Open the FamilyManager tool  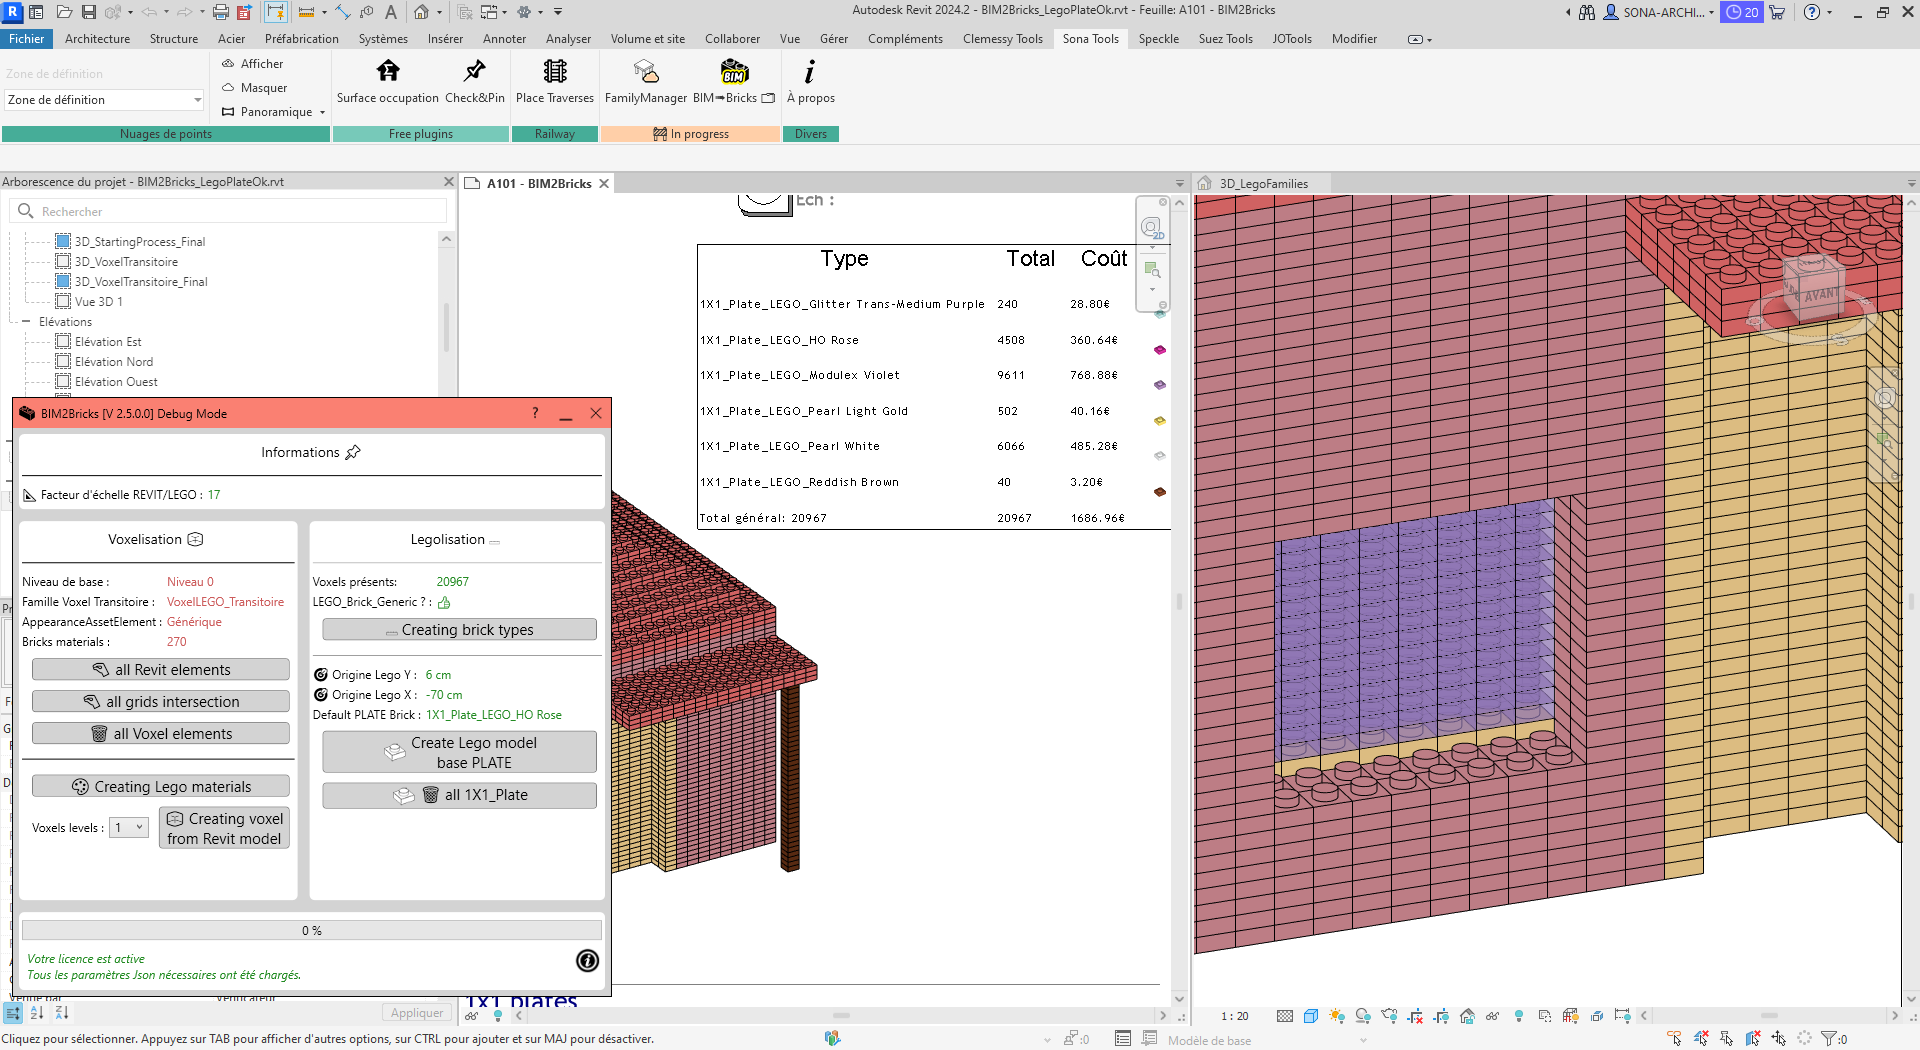pos(646,81)
